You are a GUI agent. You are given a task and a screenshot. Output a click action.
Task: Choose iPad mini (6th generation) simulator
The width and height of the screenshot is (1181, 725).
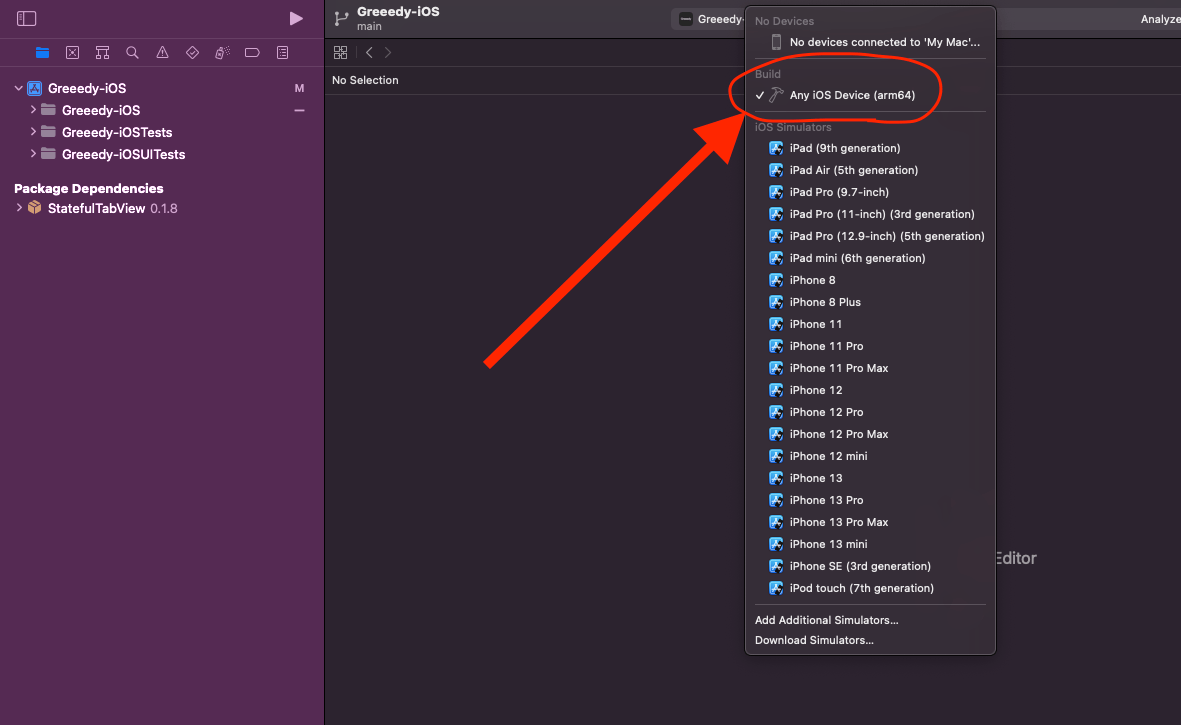pos(870,258)
